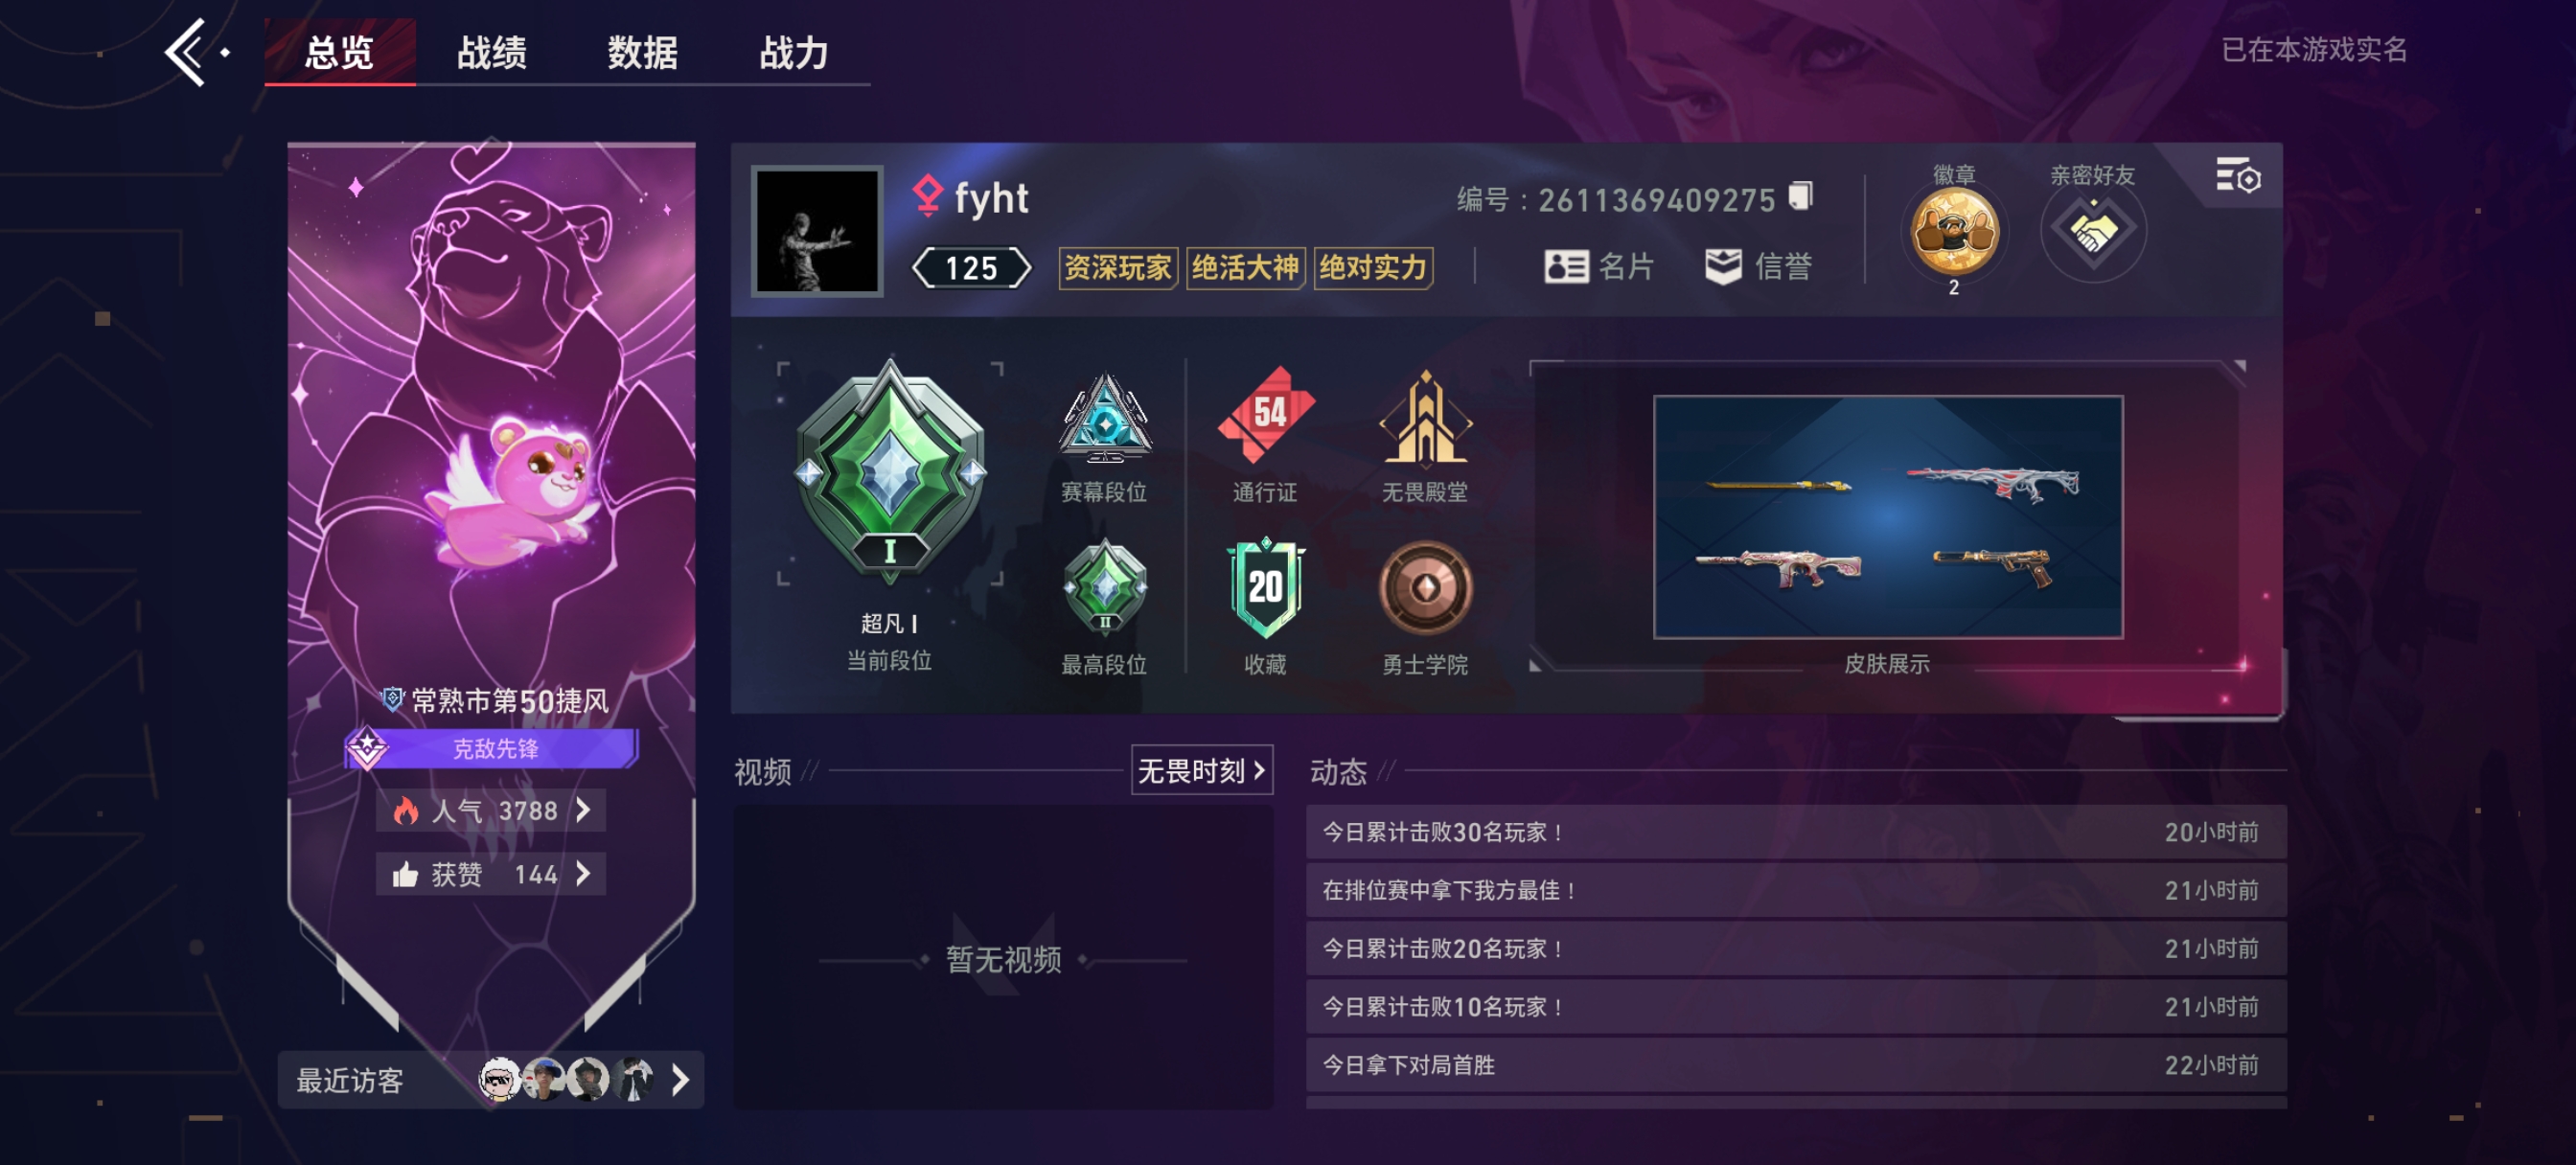View the 赛幕段位 rank icon
The height and width of the screenshot is (1165, 2576).
[1104, 418]
